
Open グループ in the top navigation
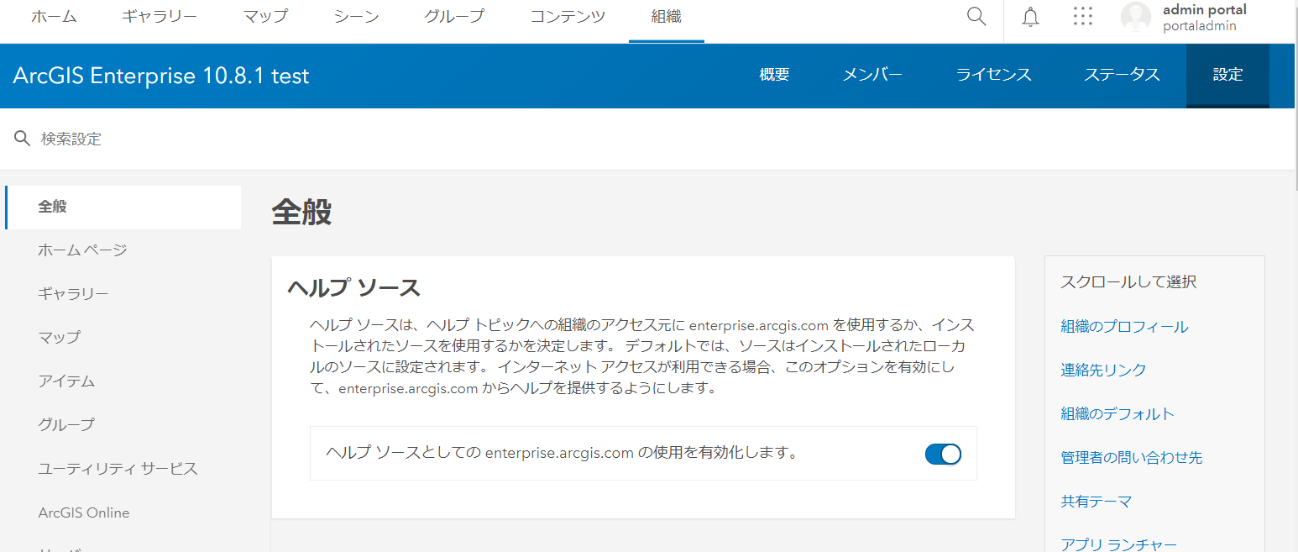point(454,17)
